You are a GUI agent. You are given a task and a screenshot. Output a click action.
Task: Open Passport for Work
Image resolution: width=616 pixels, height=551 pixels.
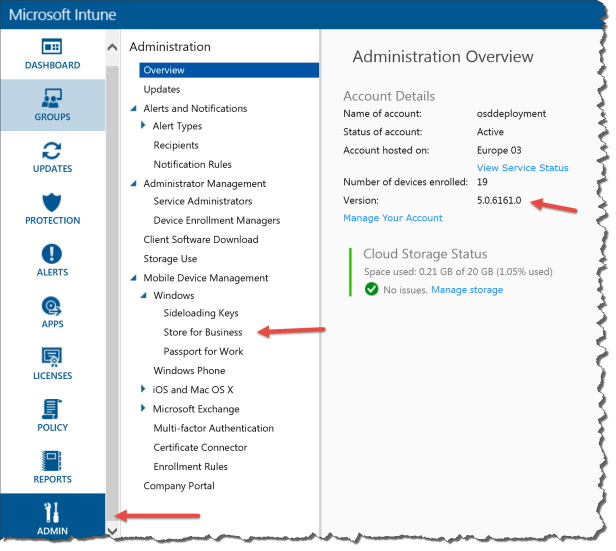point(203,351)
